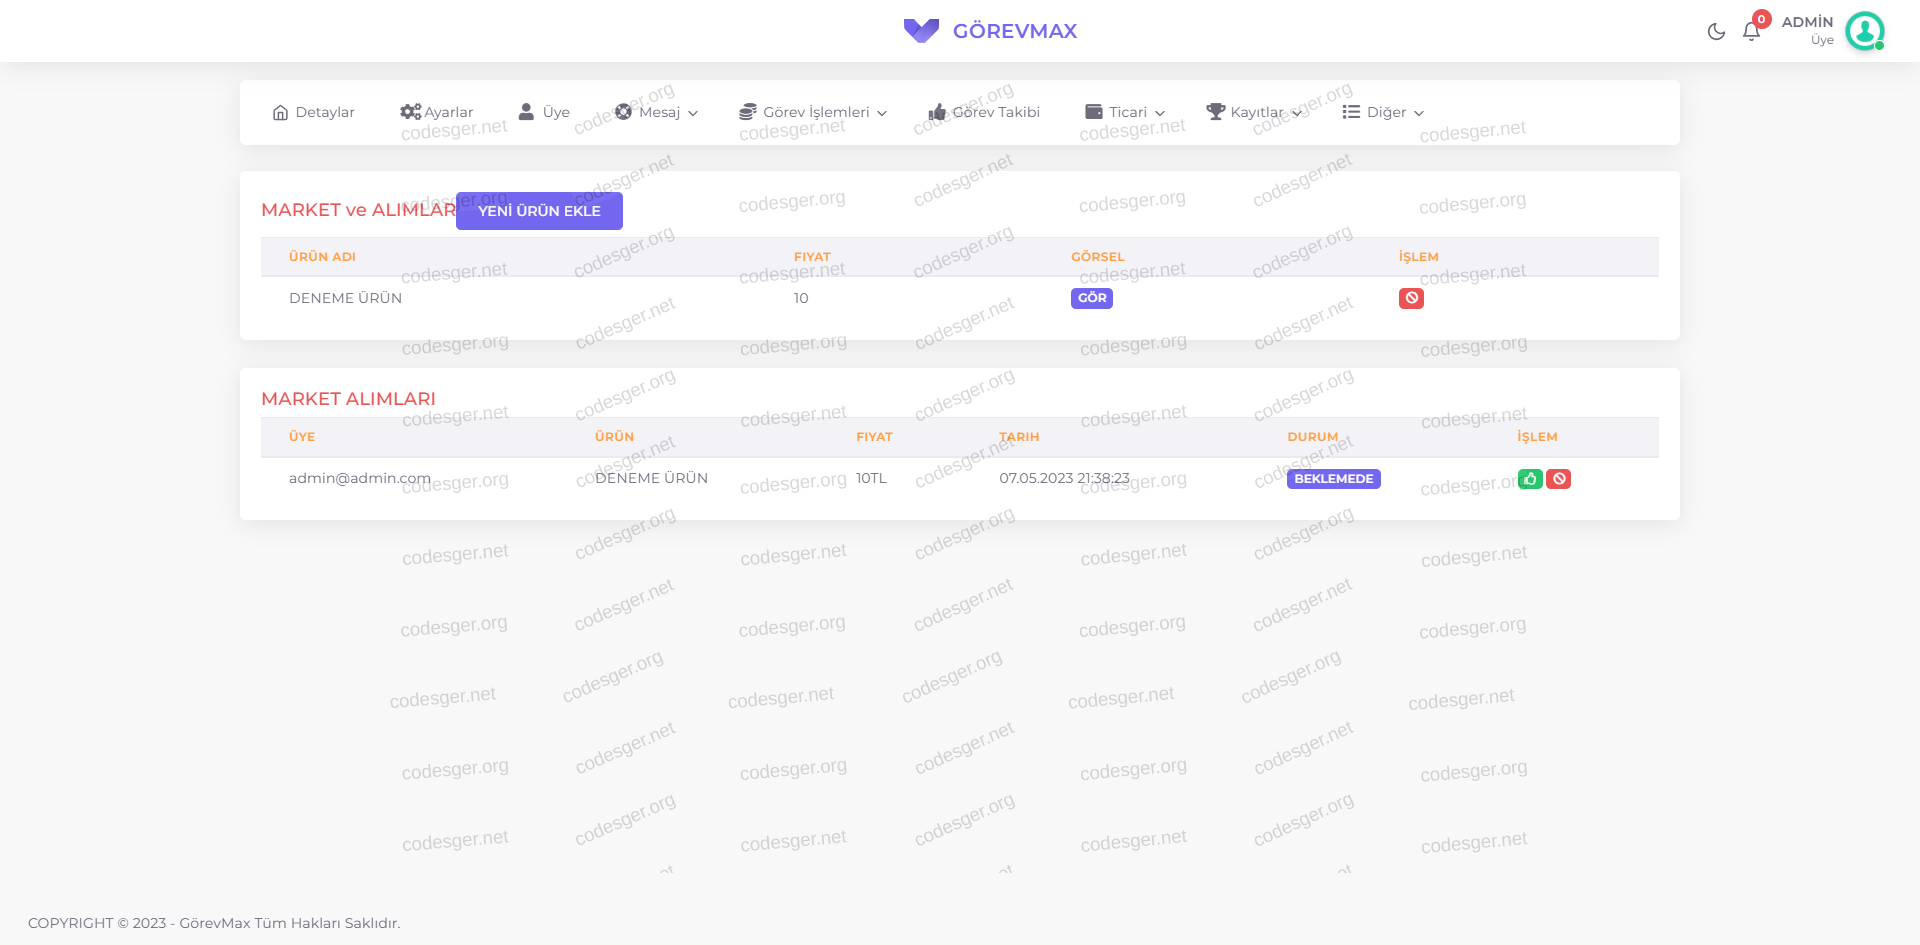Open the Diğer dropdown menu

pos(1383,112)
